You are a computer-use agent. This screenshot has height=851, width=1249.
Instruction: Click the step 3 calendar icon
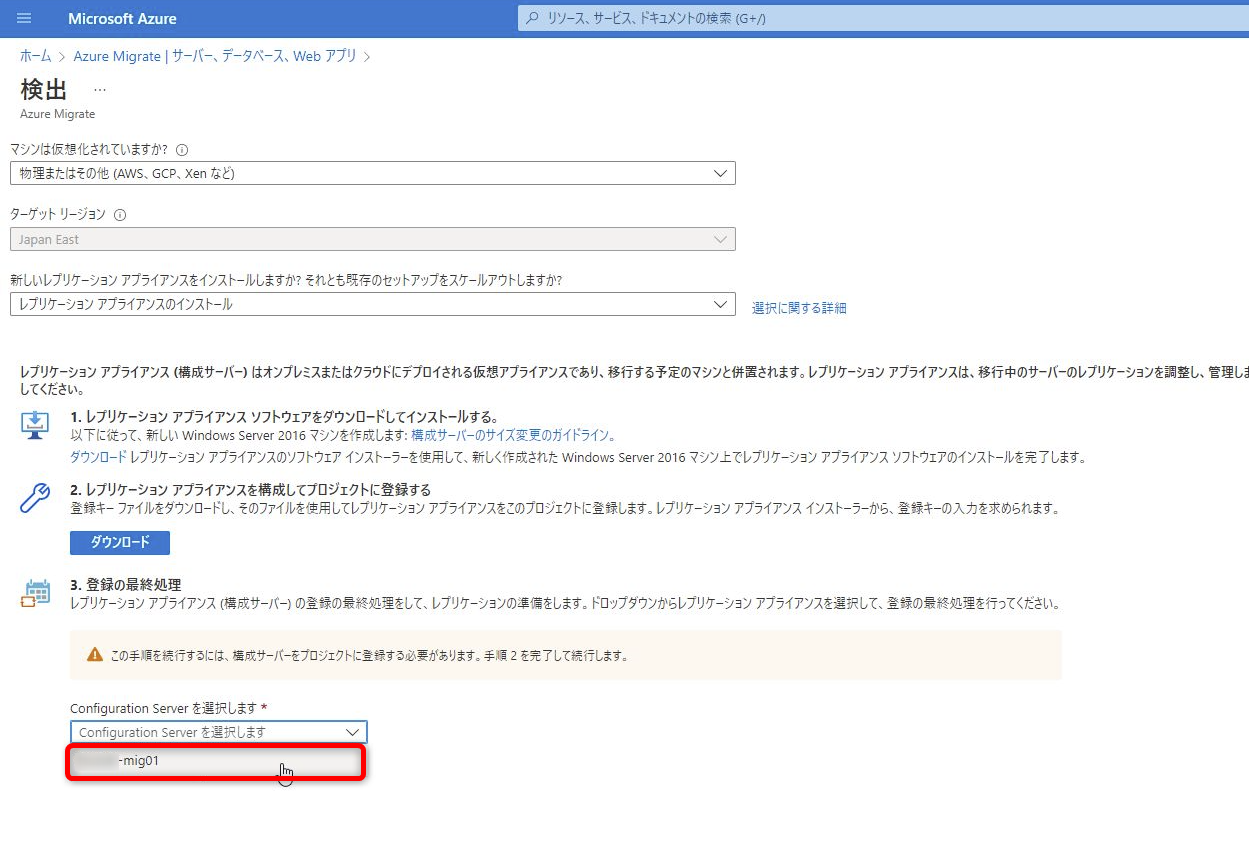click(35, 592)
